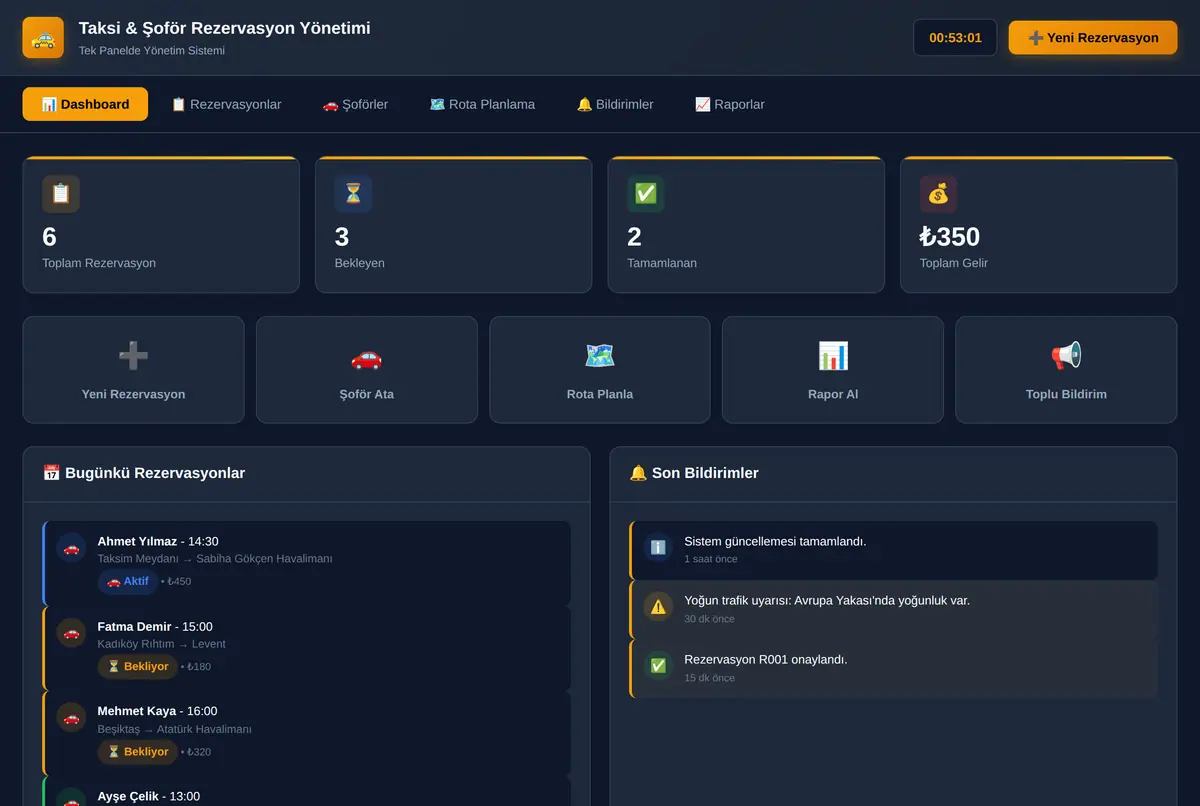
Task: Click the Bekliyor badge for Mehmet Kaya
Action: click(x=138, y=752)
